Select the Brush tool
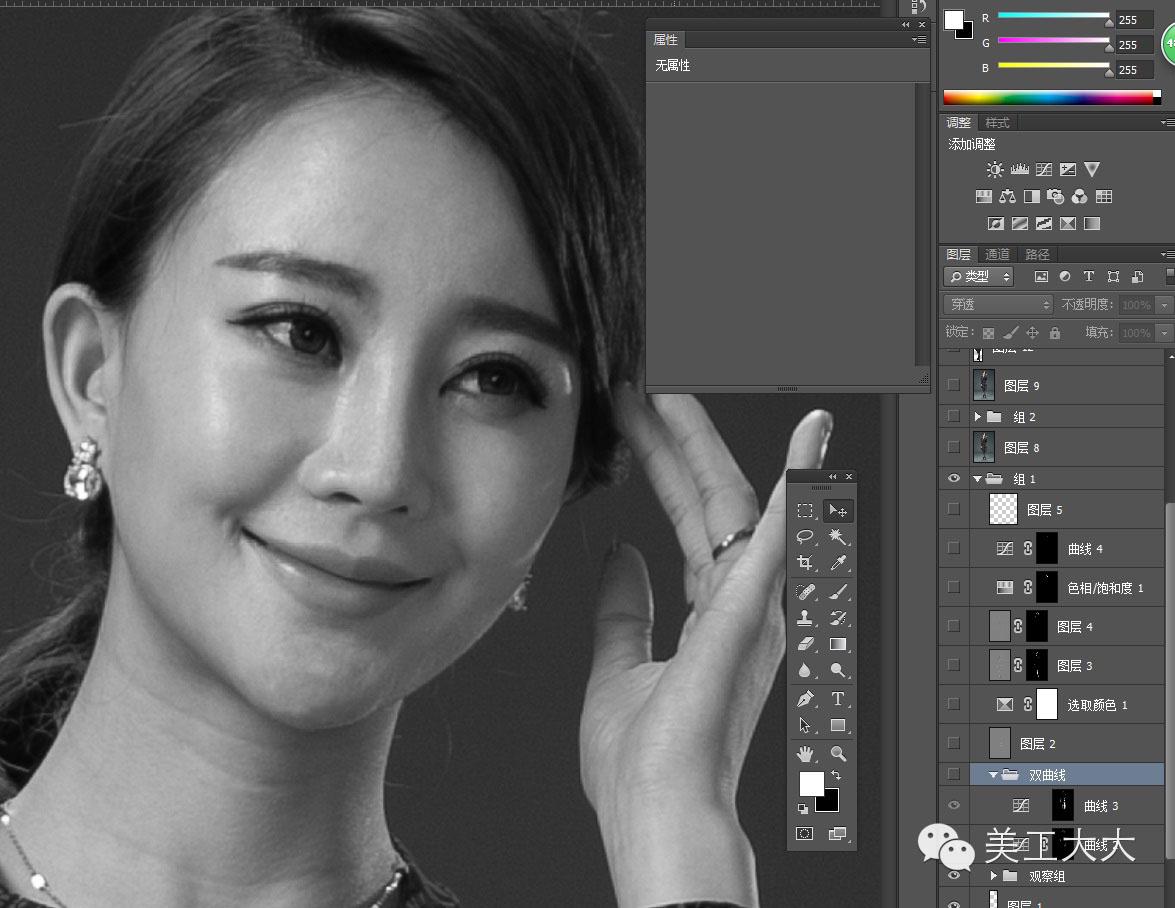The image size is (1175, 908). [x=838, y=592]
